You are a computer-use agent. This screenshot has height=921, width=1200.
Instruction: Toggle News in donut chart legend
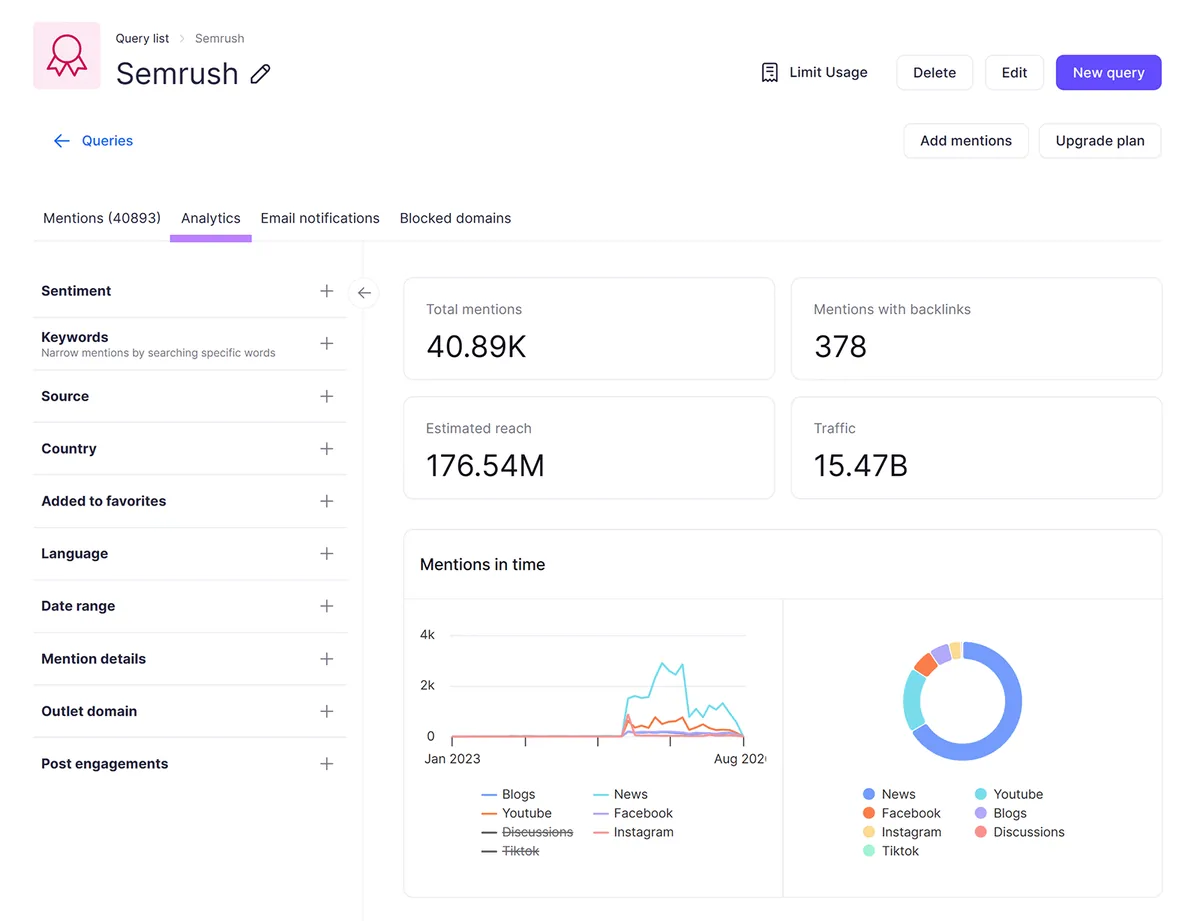pos(889,795)
